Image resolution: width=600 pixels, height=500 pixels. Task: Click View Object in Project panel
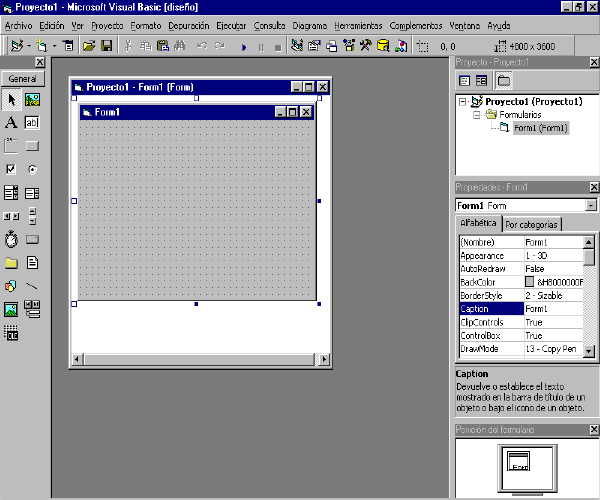tap(481, 81)
